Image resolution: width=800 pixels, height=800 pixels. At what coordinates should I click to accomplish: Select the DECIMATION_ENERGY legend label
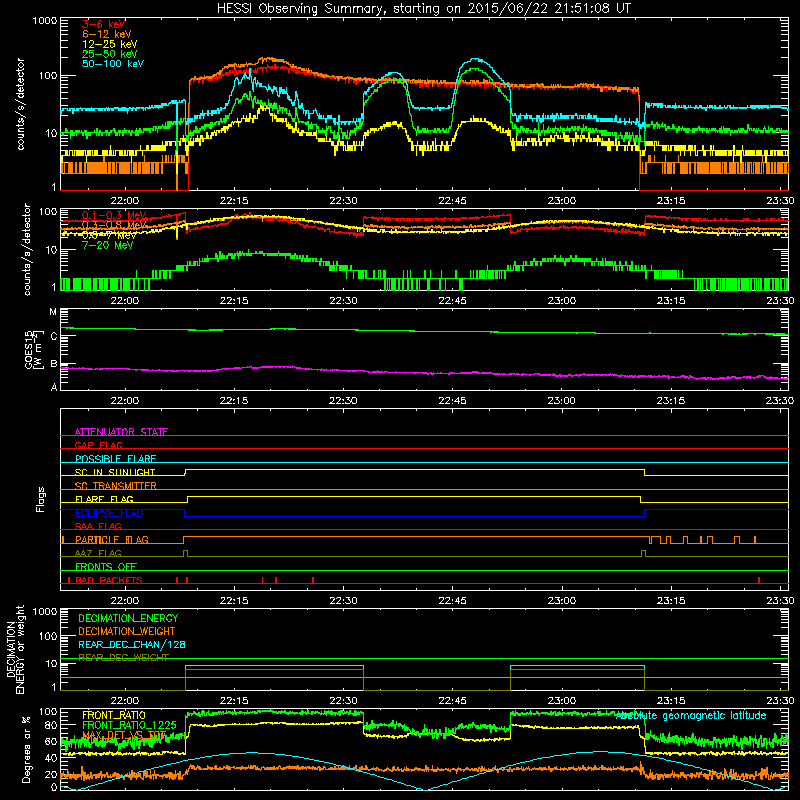pos(128,618)
